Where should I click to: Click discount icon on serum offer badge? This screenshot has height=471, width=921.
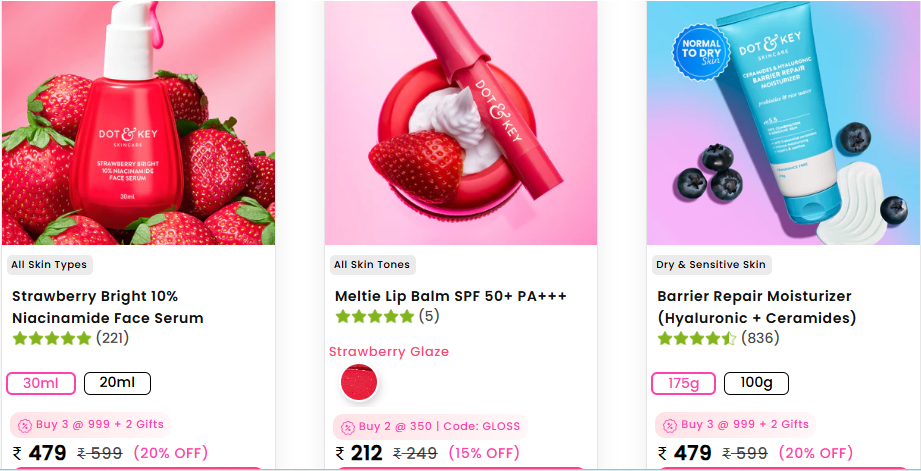[25, 425]
